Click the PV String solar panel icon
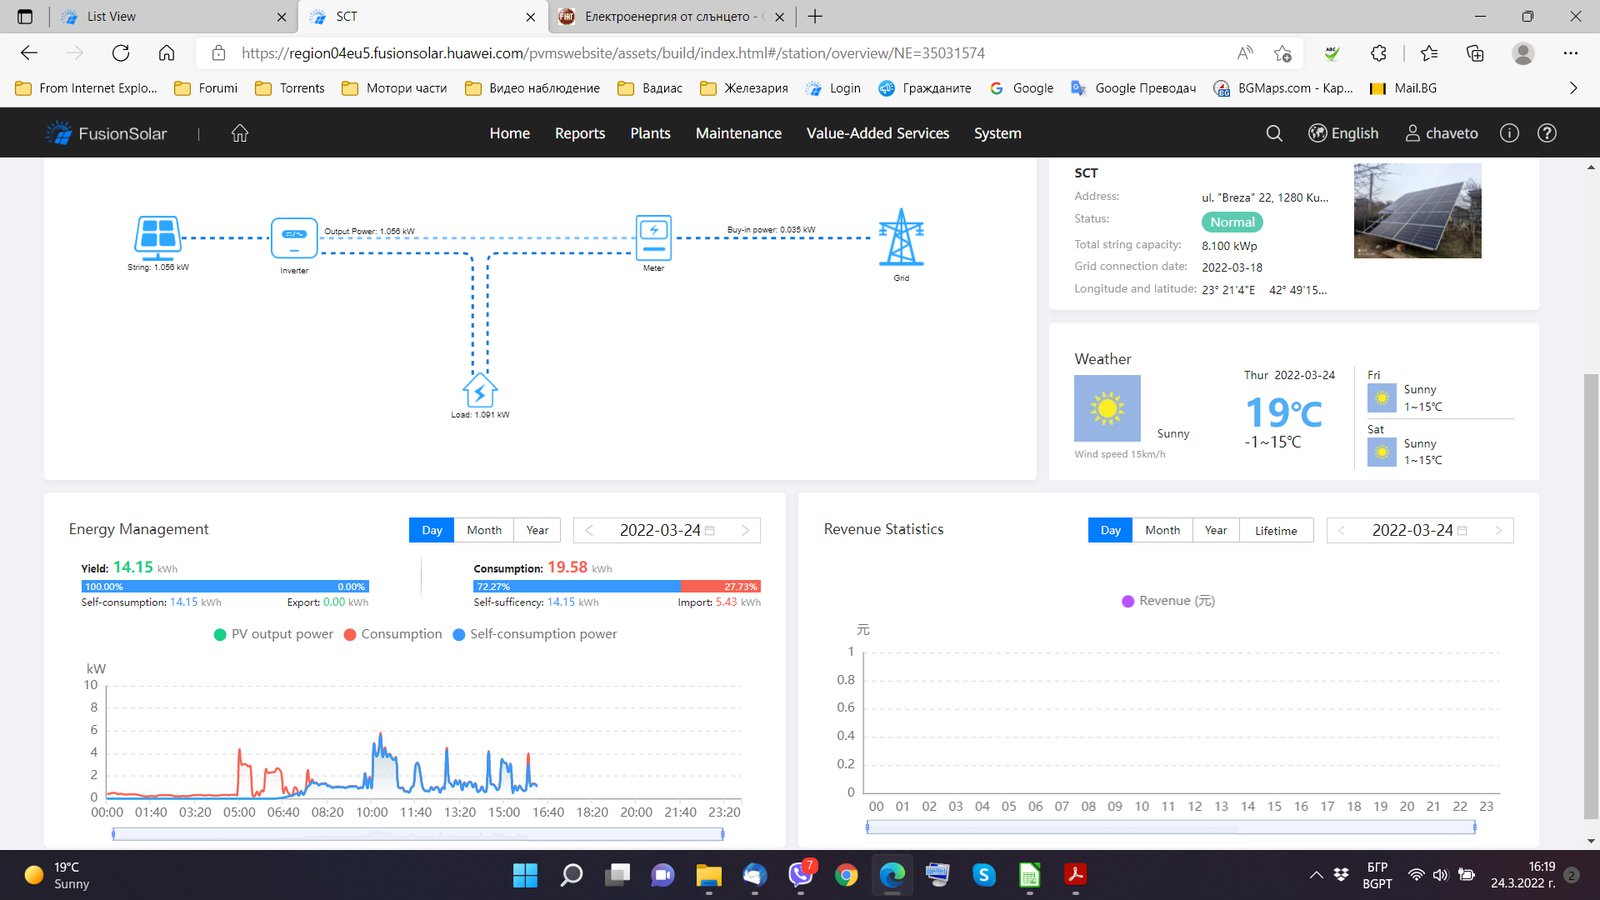Image resolution: width=1600 pixels, height=900 pixels. click(x=158, y=238)
